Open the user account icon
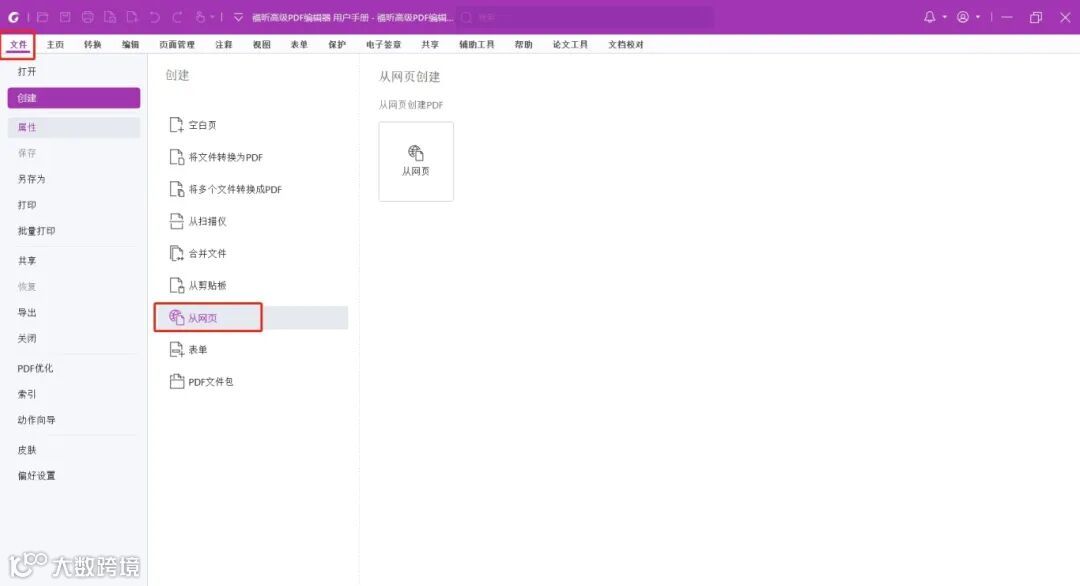 (963, 17)
